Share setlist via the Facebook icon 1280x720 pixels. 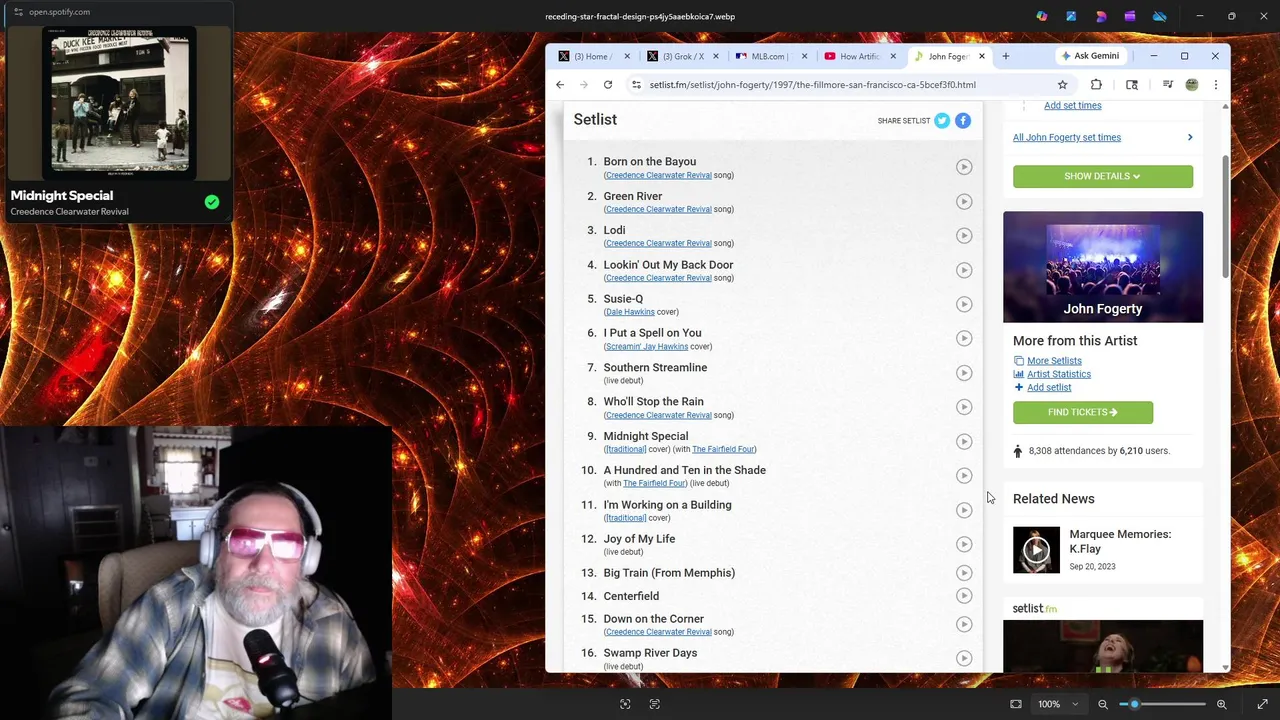click(963, 120)
